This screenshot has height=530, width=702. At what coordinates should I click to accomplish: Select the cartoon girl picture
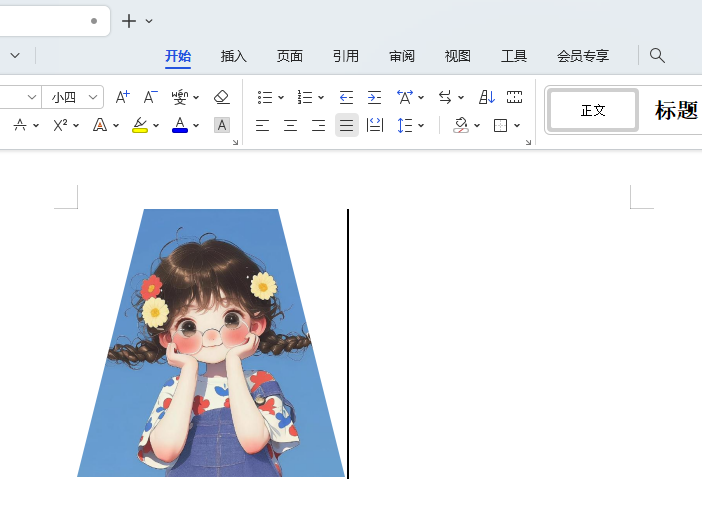(x=211, y=343)
